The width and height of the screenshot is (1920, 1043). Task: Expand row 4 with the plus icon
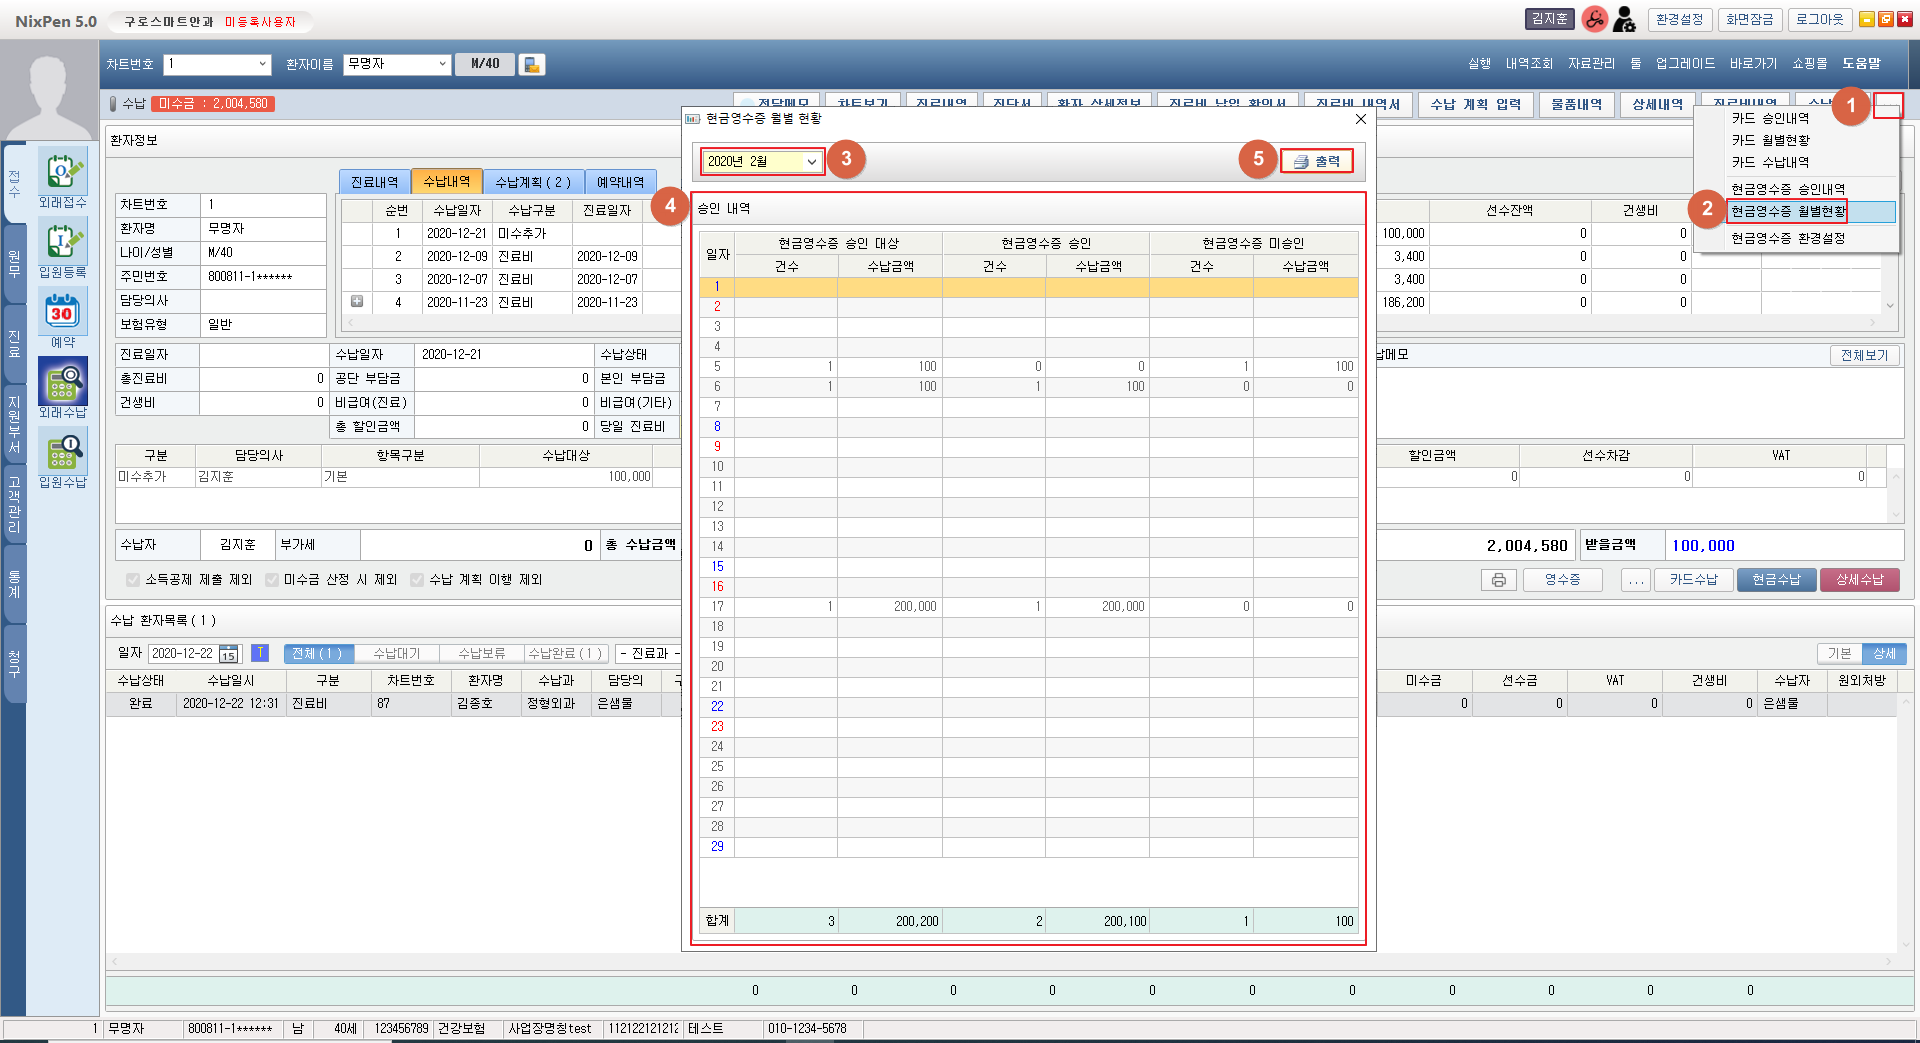coord(357,302)
